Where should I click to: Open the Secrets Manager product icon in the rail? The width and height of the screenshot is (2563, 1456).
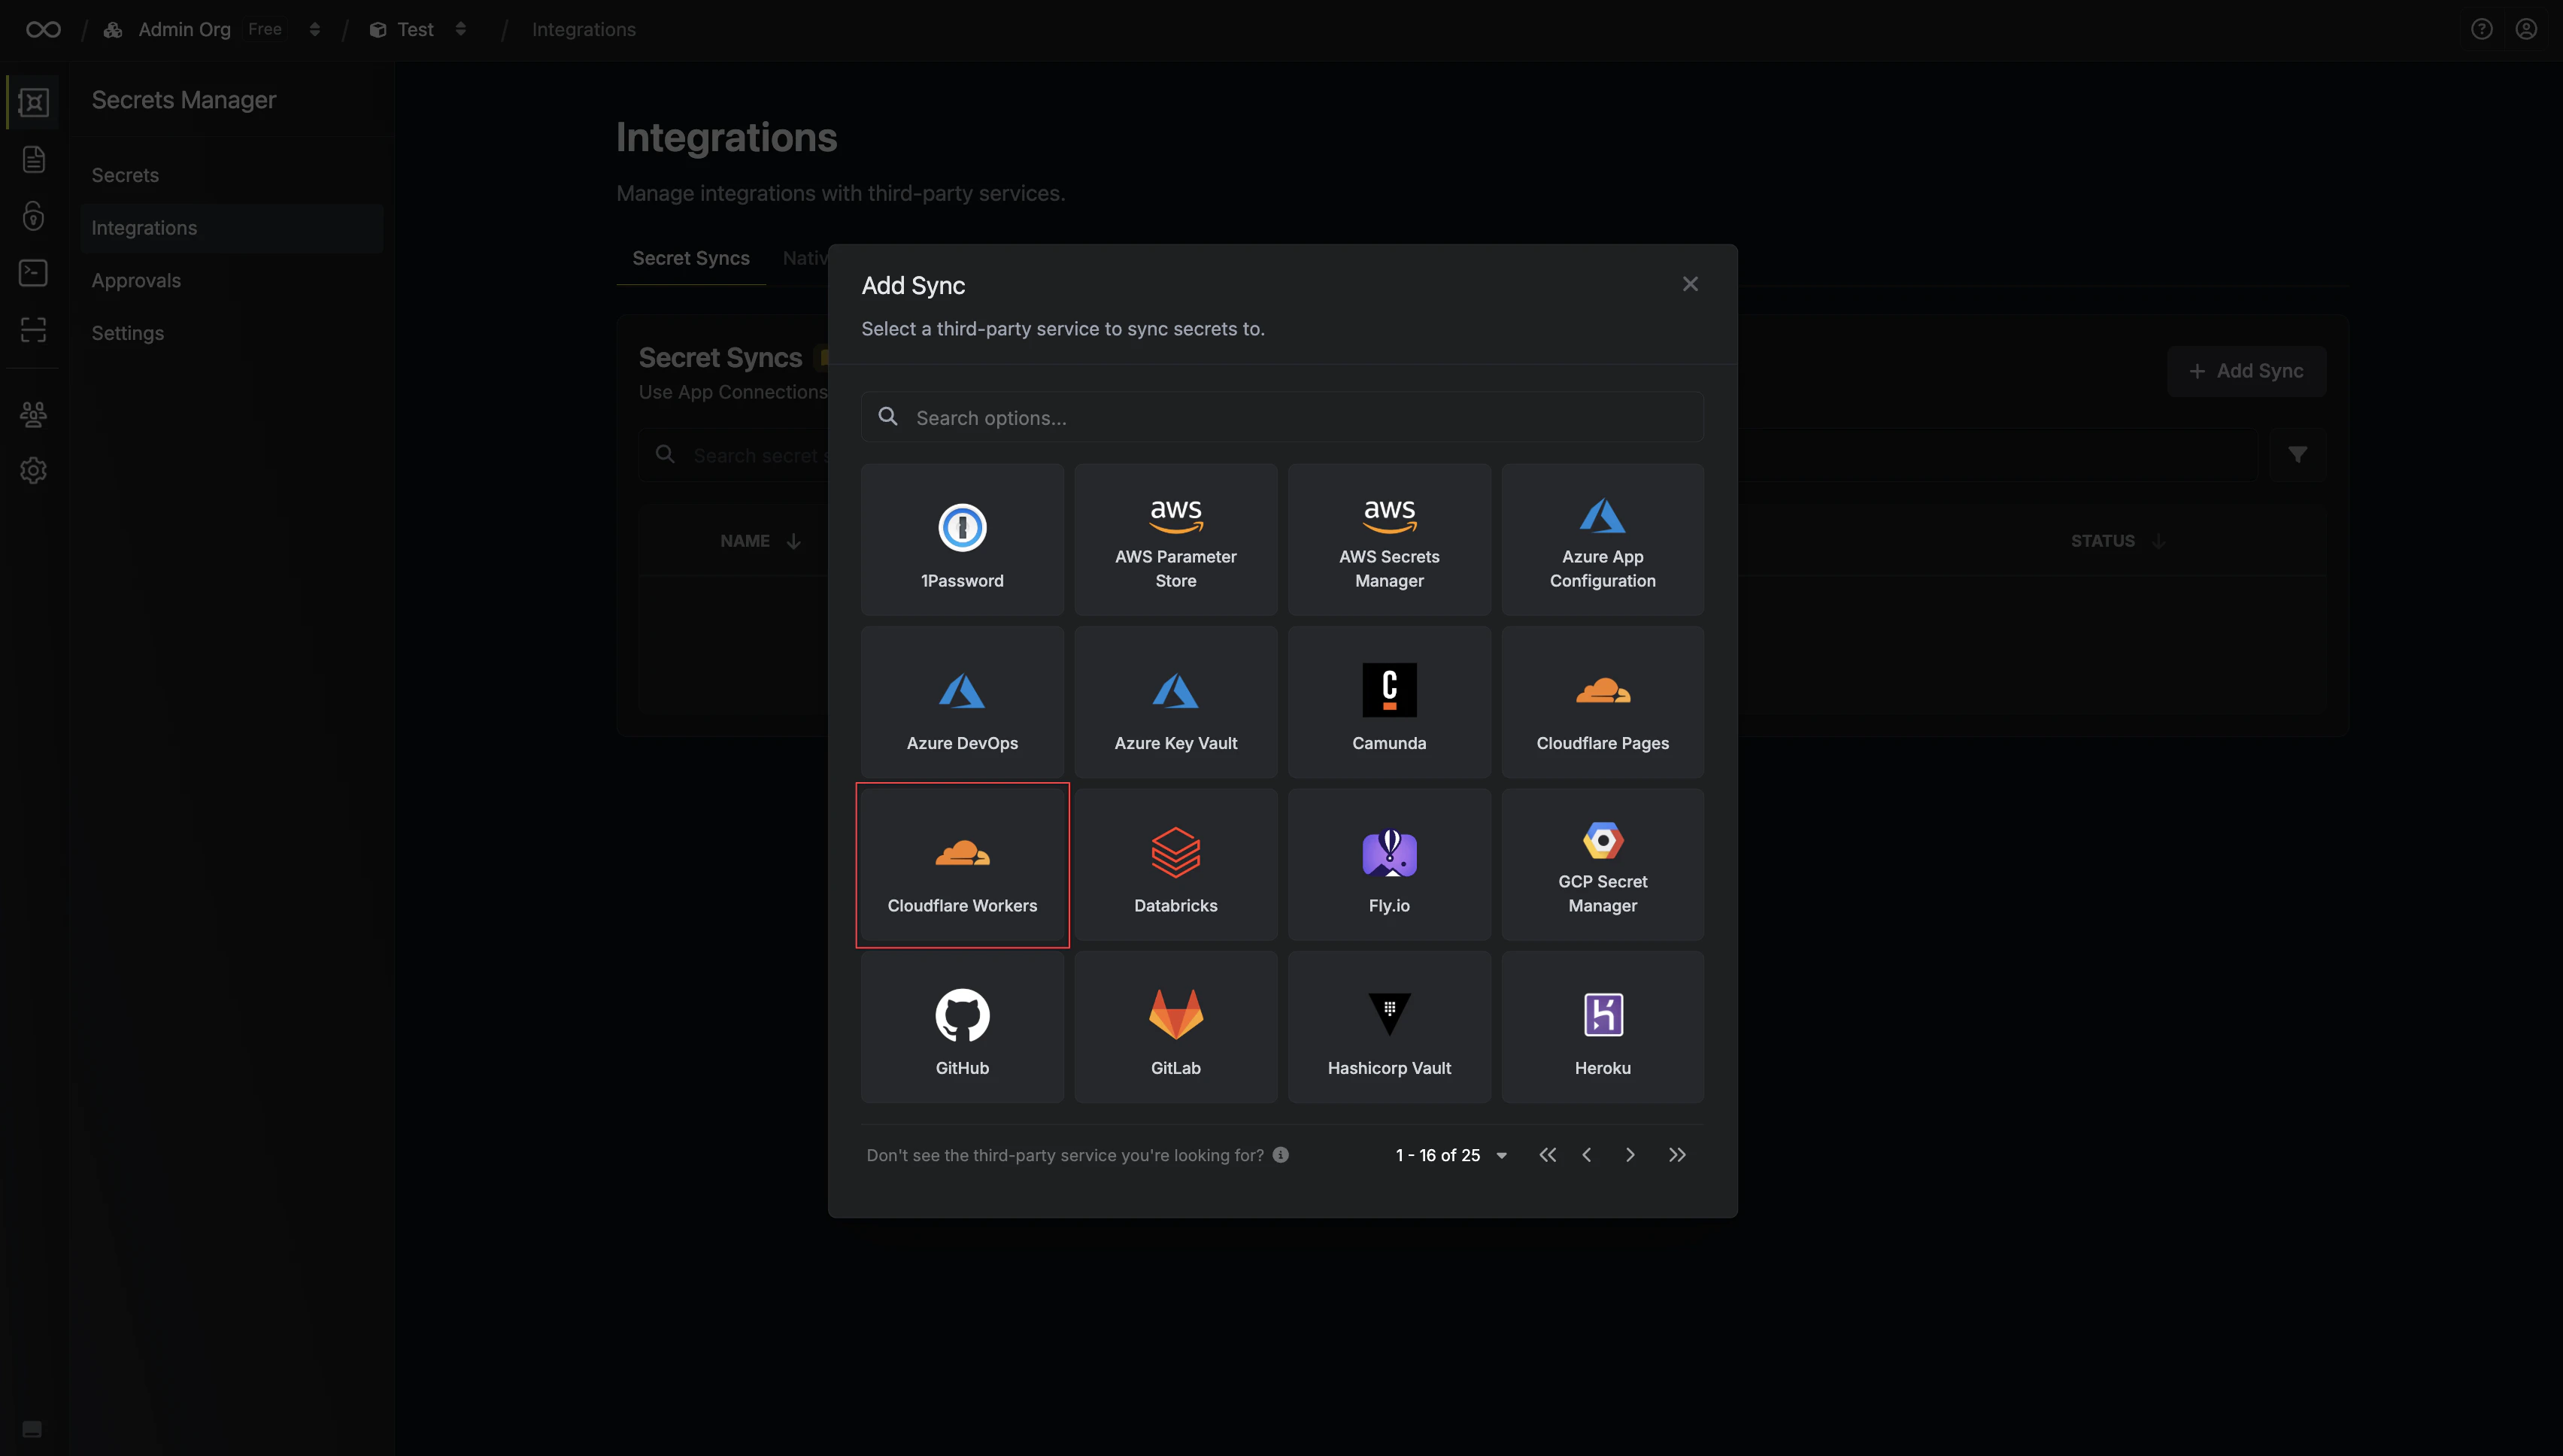click(34, 102)
